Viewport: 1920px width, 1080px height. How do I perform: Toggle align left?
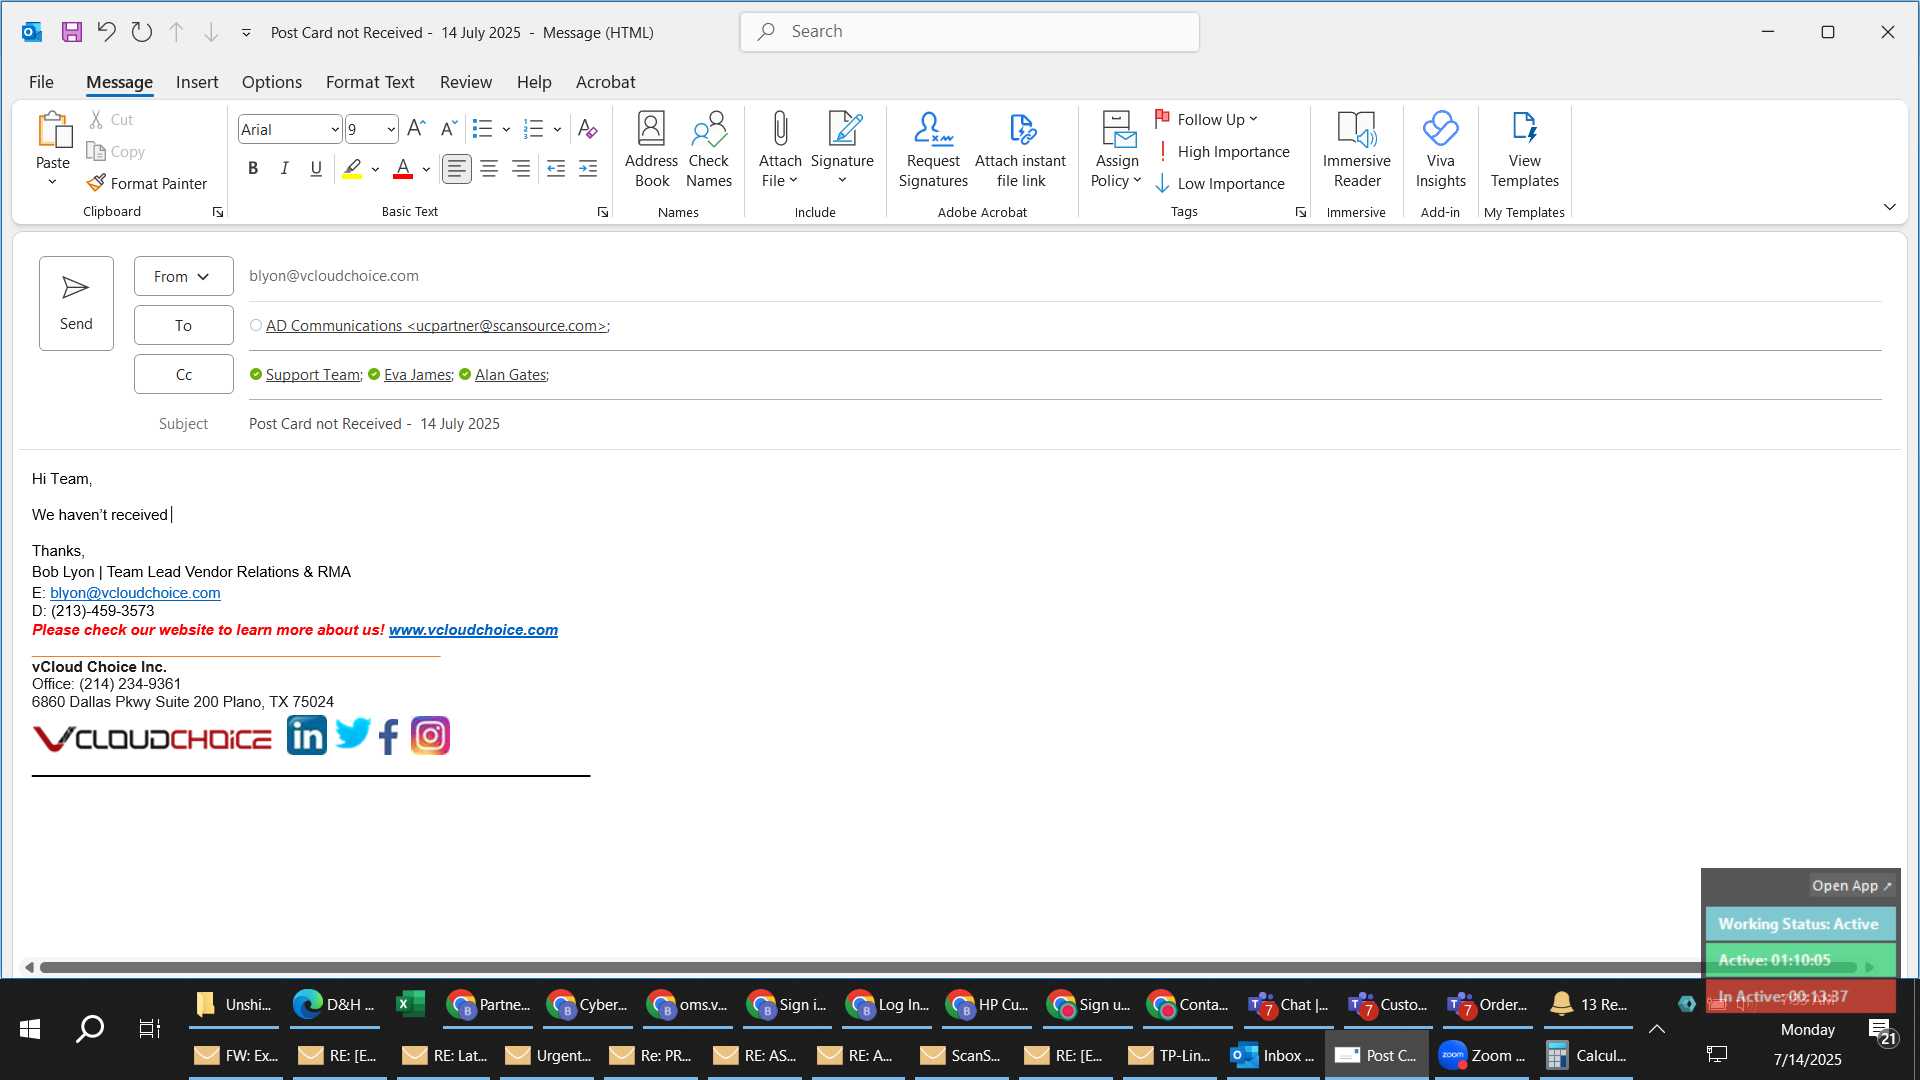[x=456, y=169]
